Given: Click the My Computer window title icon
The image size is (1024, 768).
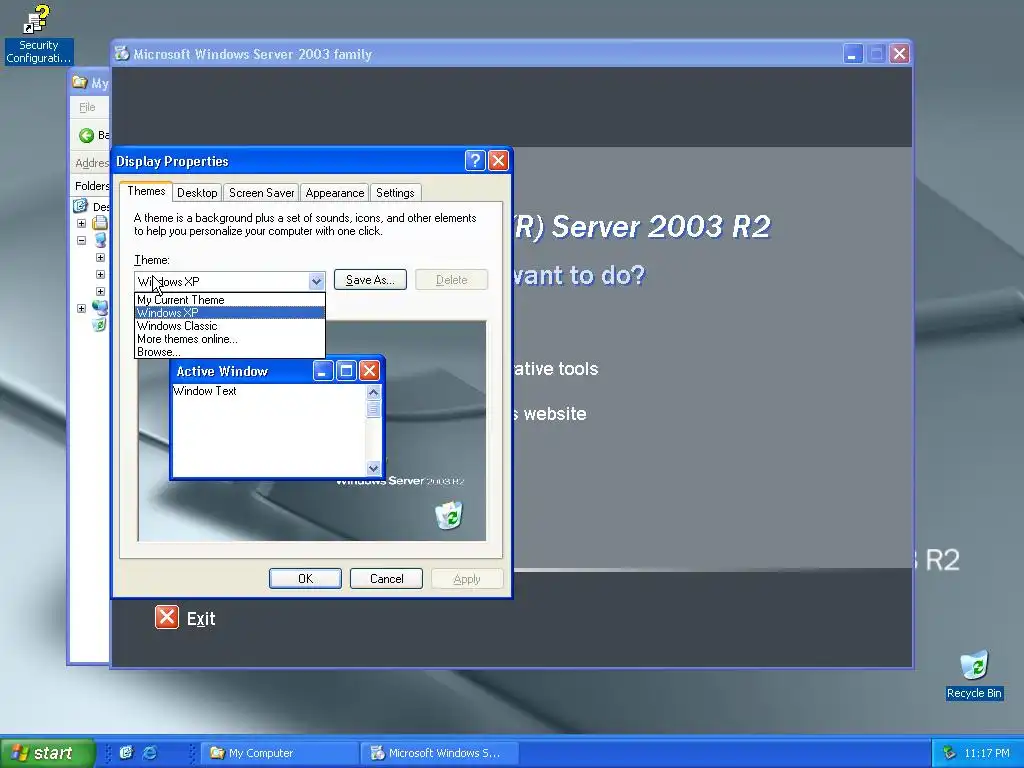Looking at the screenshot, I should (x=80, y=82).
